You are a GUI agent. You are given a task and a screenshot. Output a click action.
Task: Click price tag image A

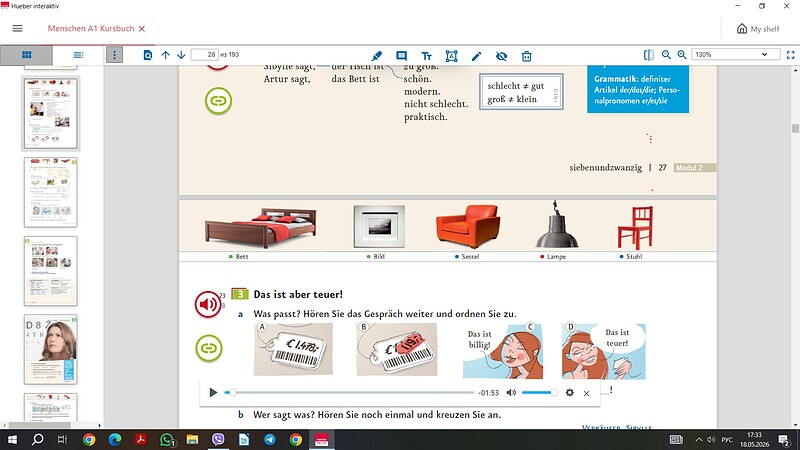(x=293, y=349)
